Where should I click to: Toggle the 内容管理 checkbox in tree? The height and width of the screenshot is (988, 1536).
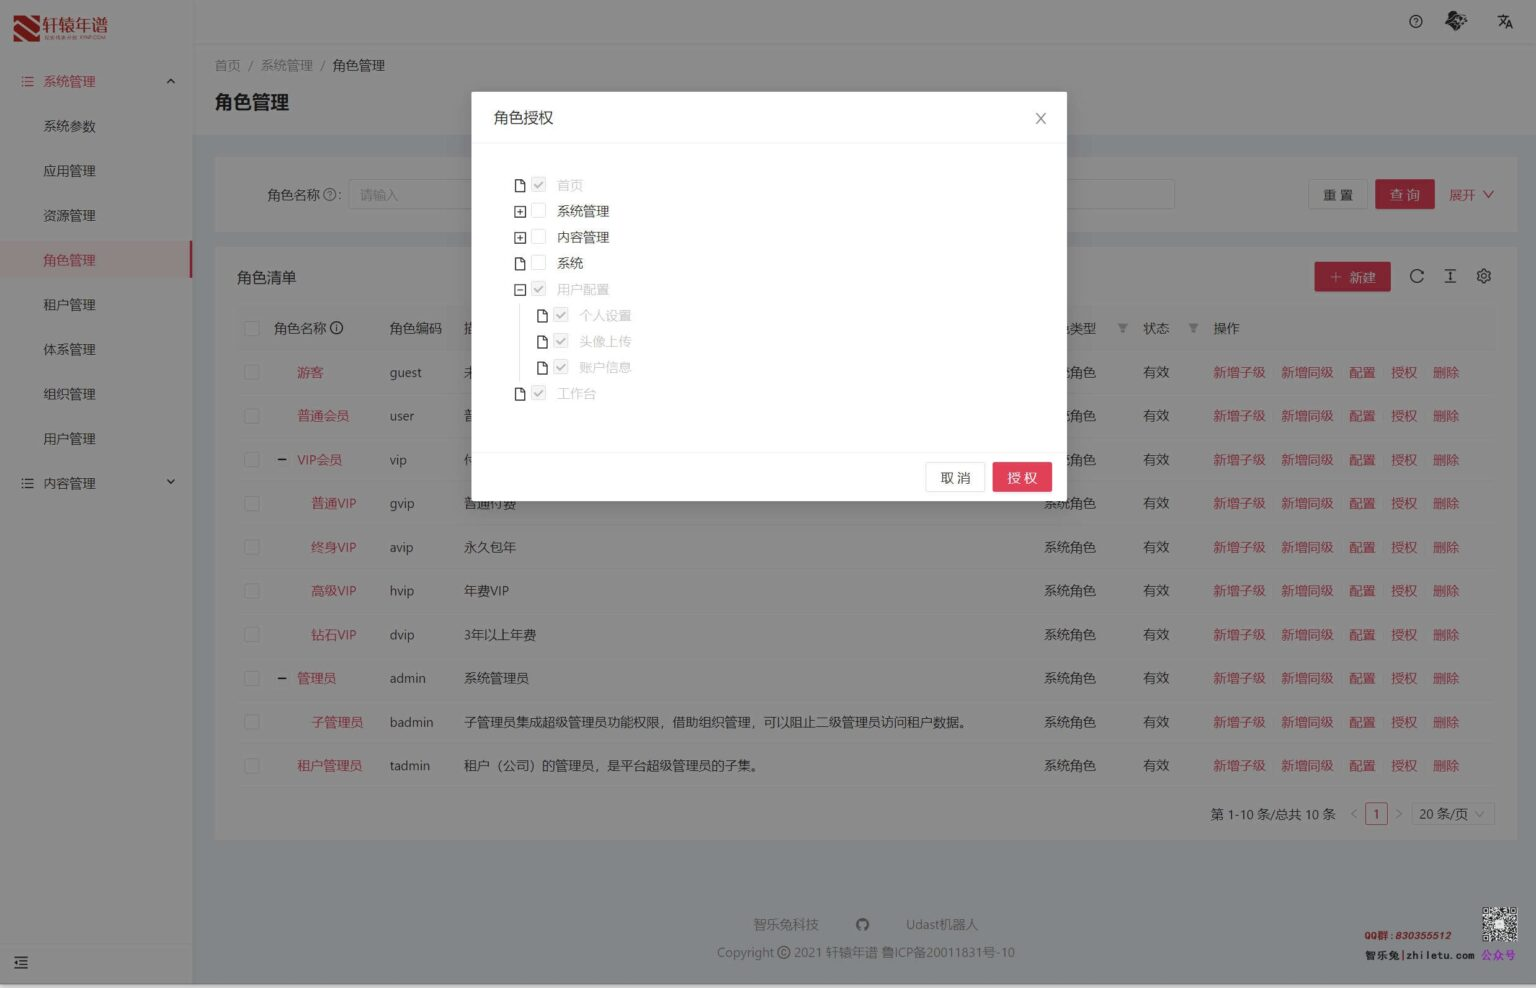click(x=539, y=237)
